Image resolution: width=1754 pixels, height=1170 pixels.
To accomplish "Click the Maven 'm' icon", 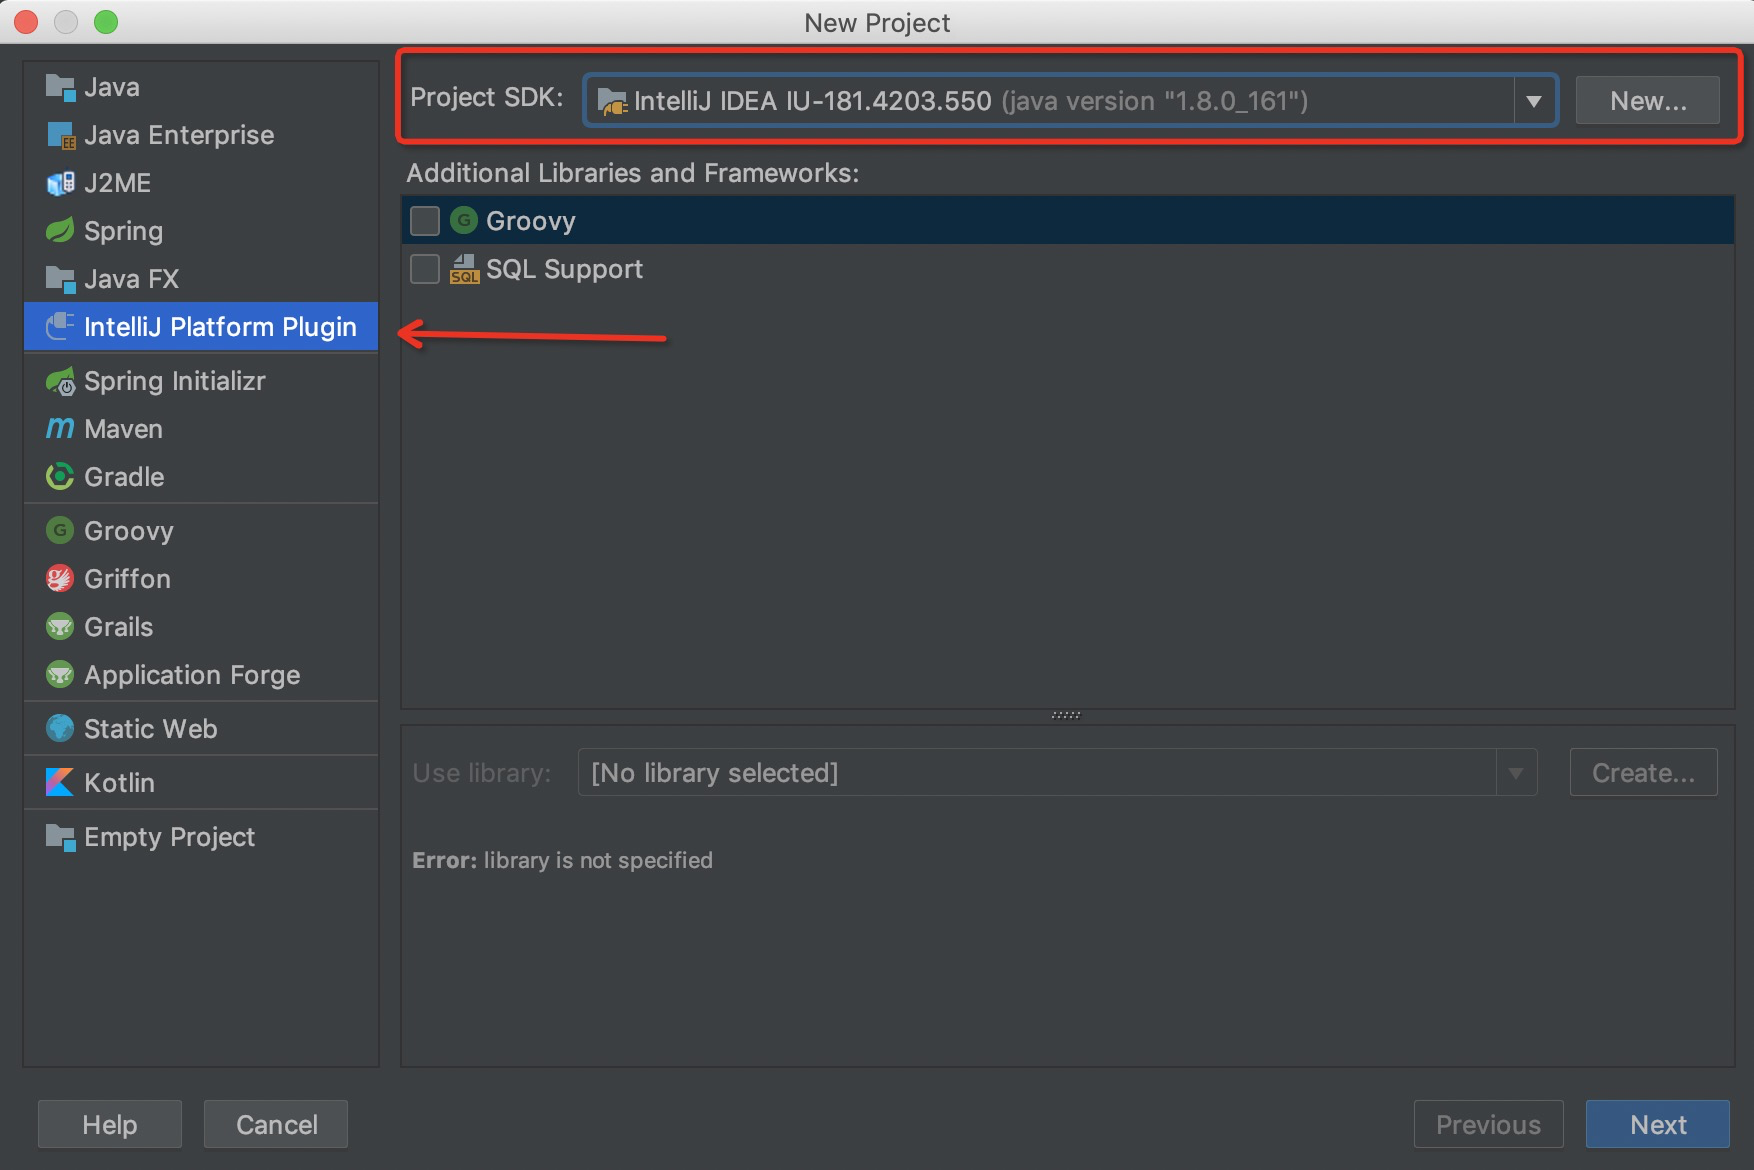I will (x=60, y=429).
